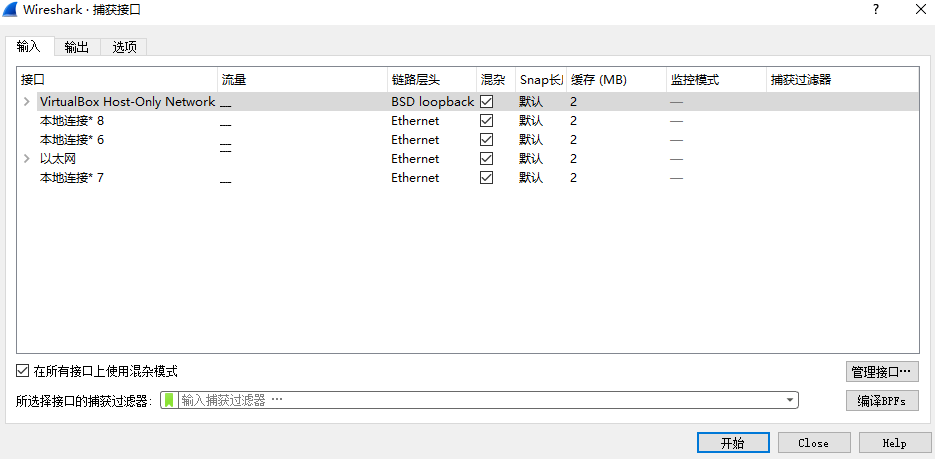This screenshot has height=459, width=935.
Task: Click the 链路层头 column header
Action: [432, 80]
